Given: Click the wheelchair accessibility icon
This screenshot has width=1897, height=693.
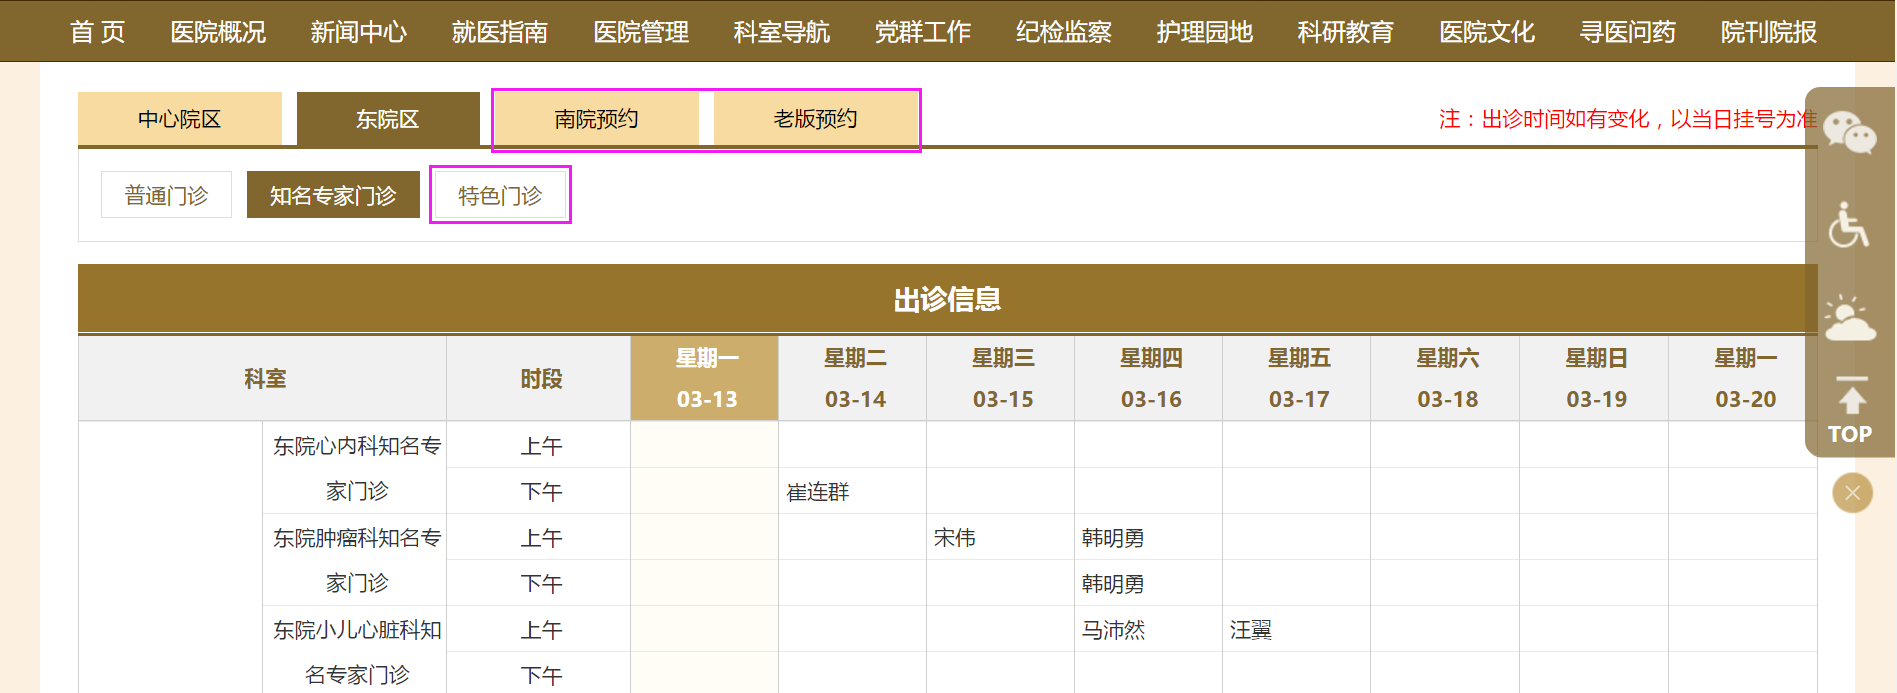Looking at the screenshot, I should (1848, 225).
